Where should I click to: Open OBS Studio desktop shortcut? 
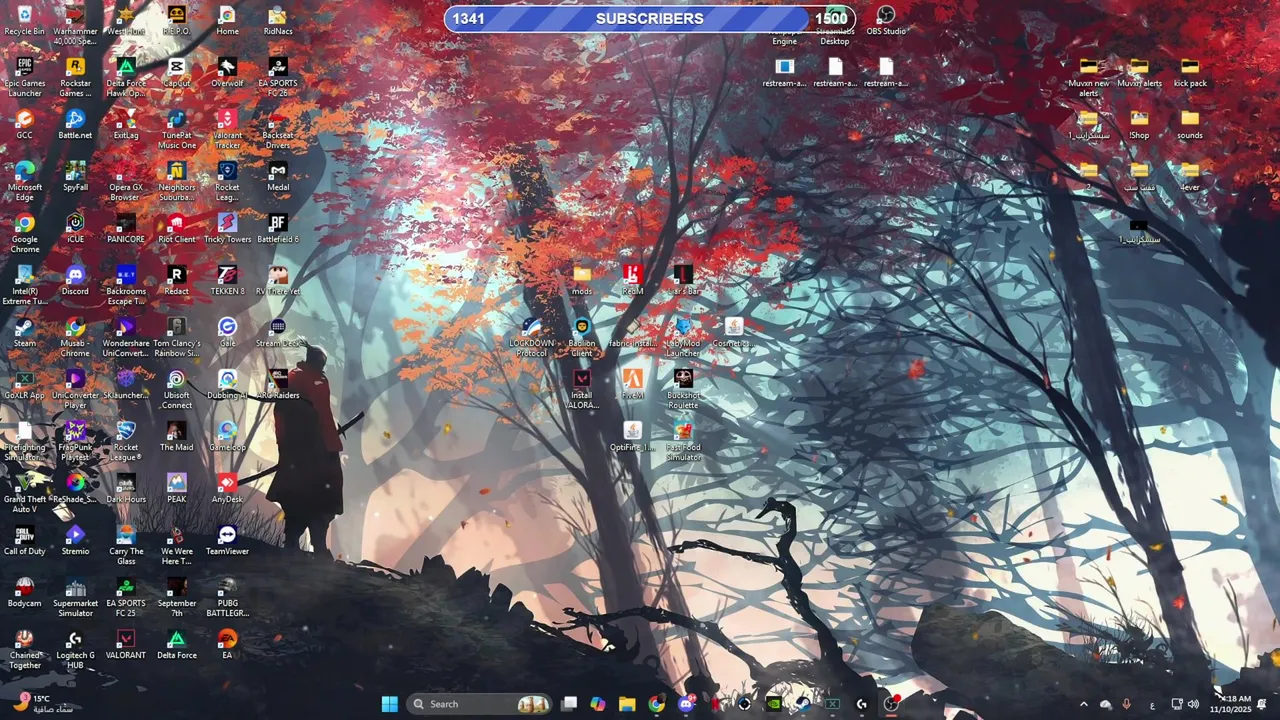(886, 20)
